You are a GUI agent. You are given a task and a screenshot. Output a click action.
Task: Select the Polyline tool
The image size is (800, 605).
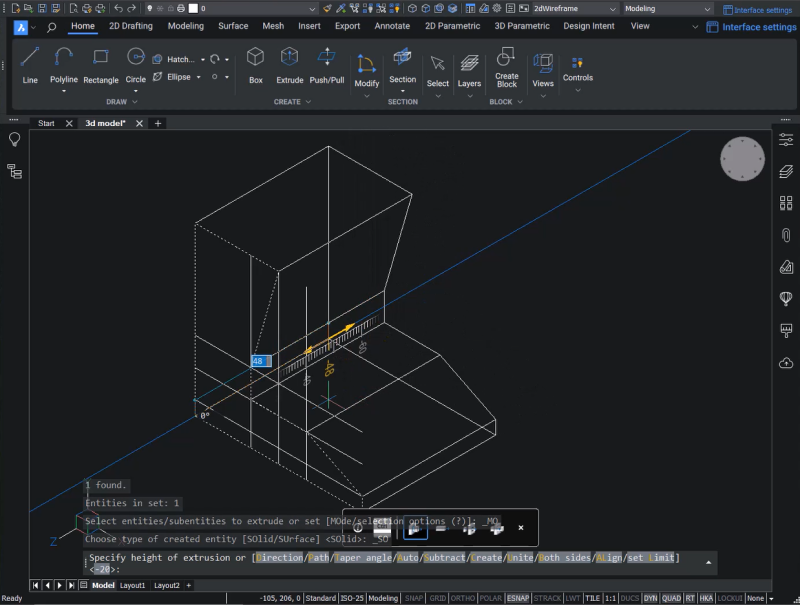point(62,67)
